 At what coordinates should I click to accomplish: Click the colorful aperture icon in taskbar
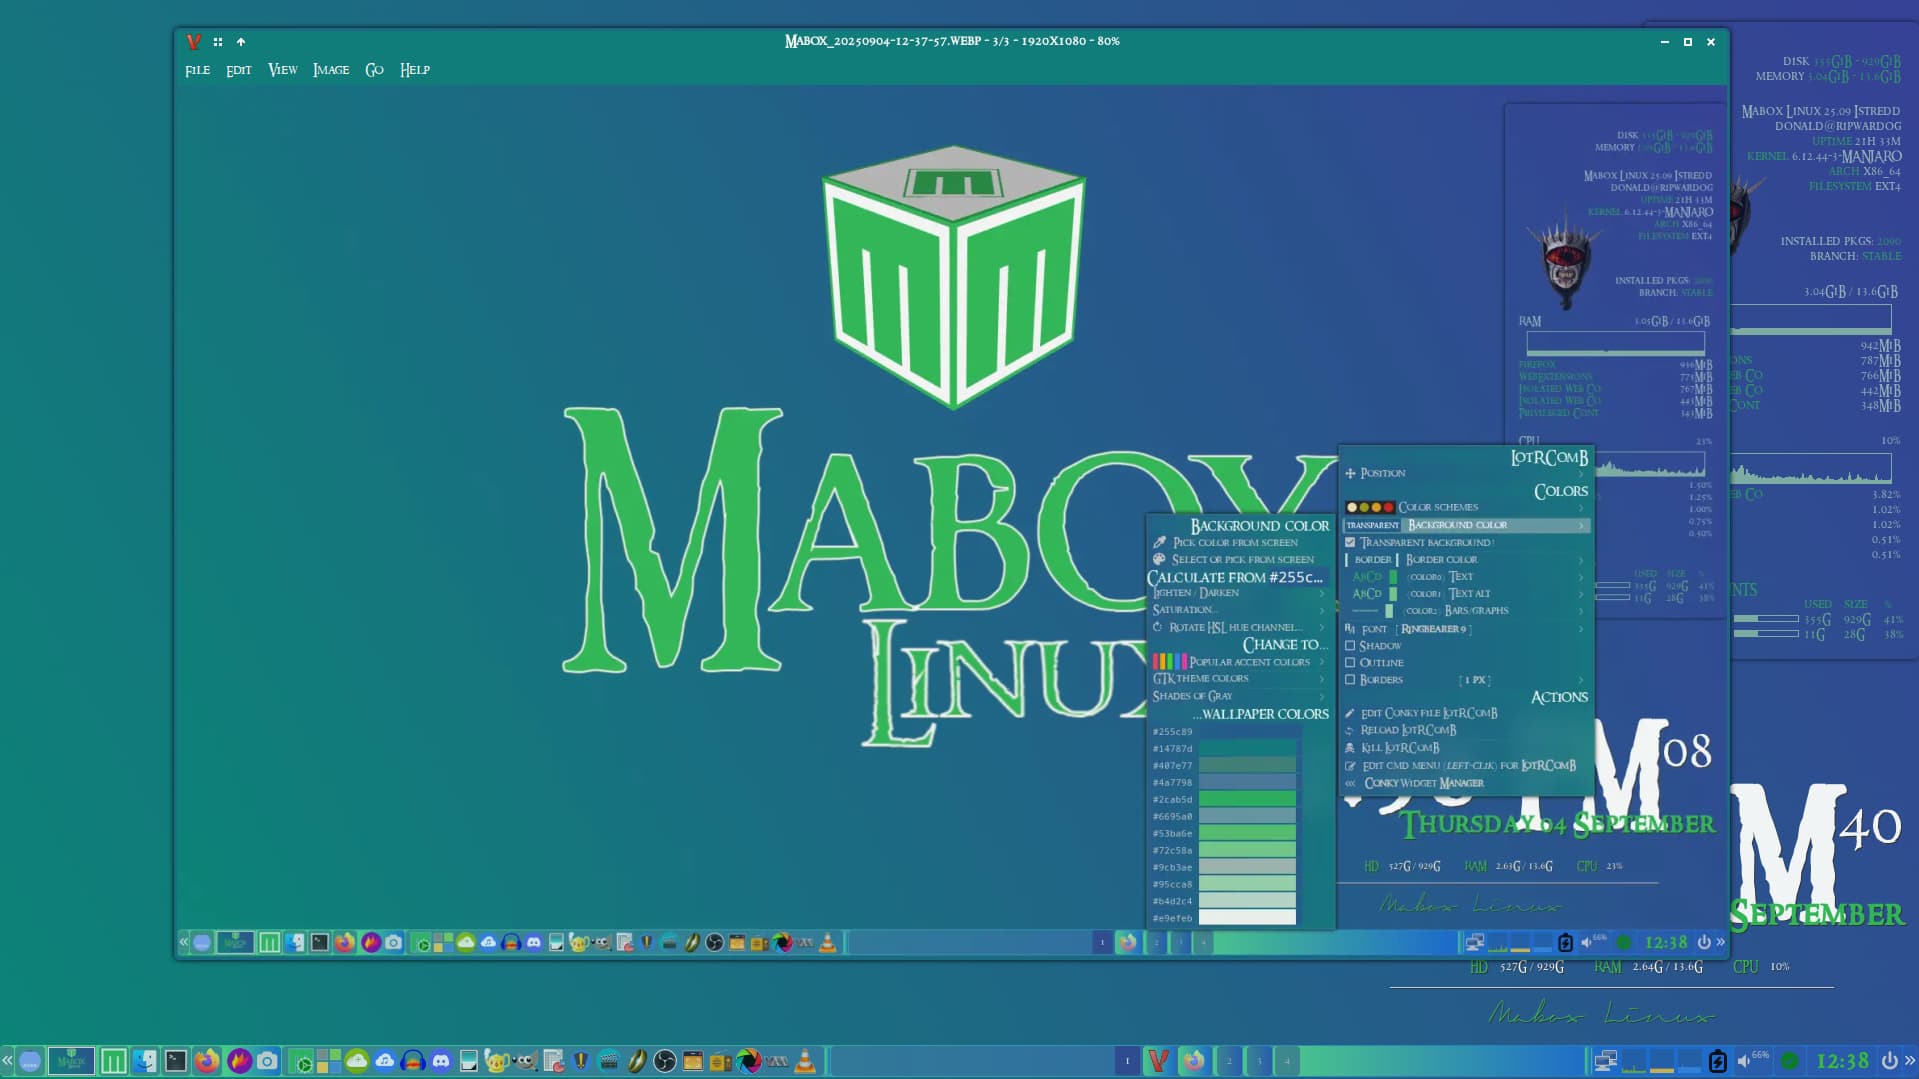coord(748,1061)
